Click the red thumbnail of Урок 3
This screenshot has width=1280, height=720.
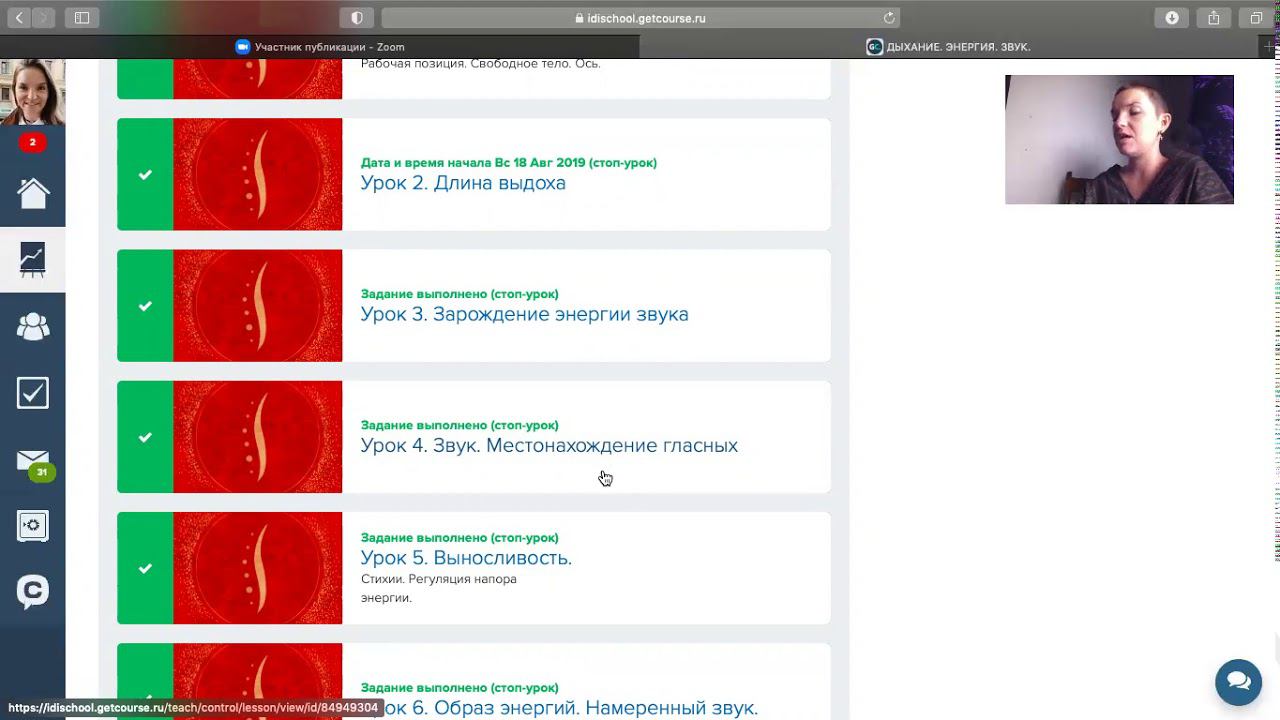tap(258, 305)
